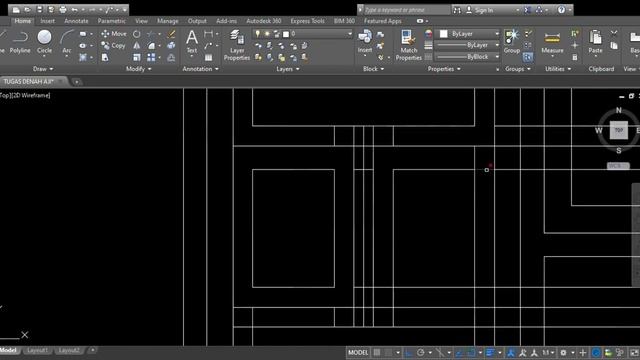This screenshot has width=640, height=360.
Task: Click the Rectangle tool in Draw
Action: 83,34
